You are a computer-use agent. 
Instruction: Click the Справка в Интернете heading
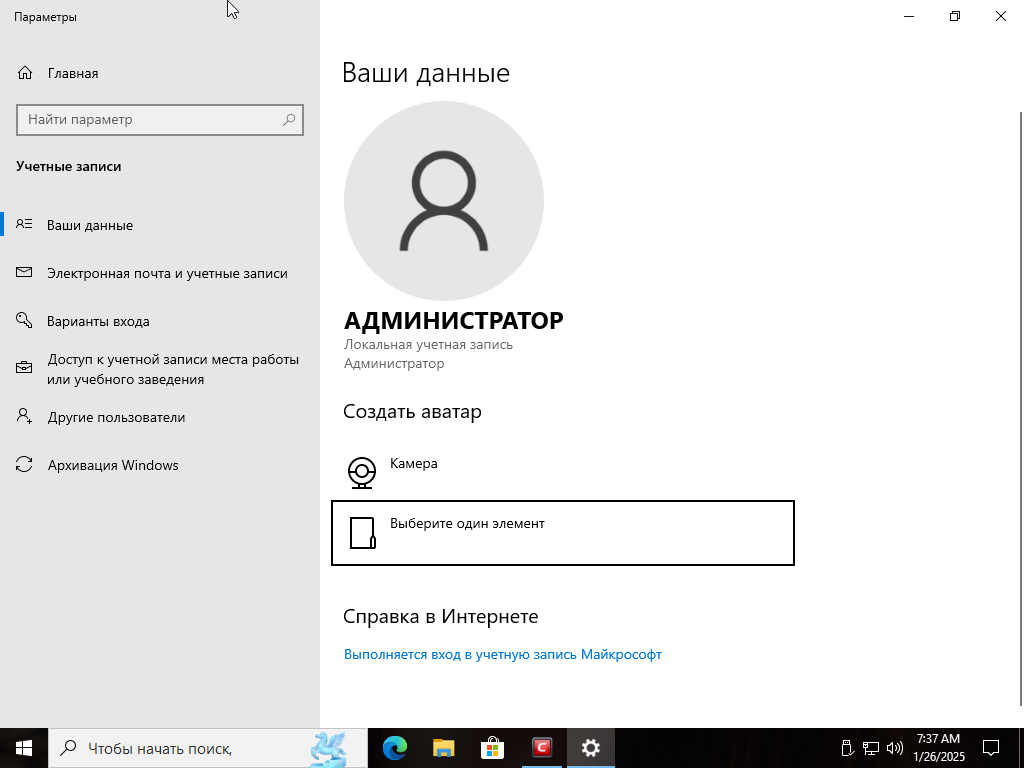(x=441, y=616)
